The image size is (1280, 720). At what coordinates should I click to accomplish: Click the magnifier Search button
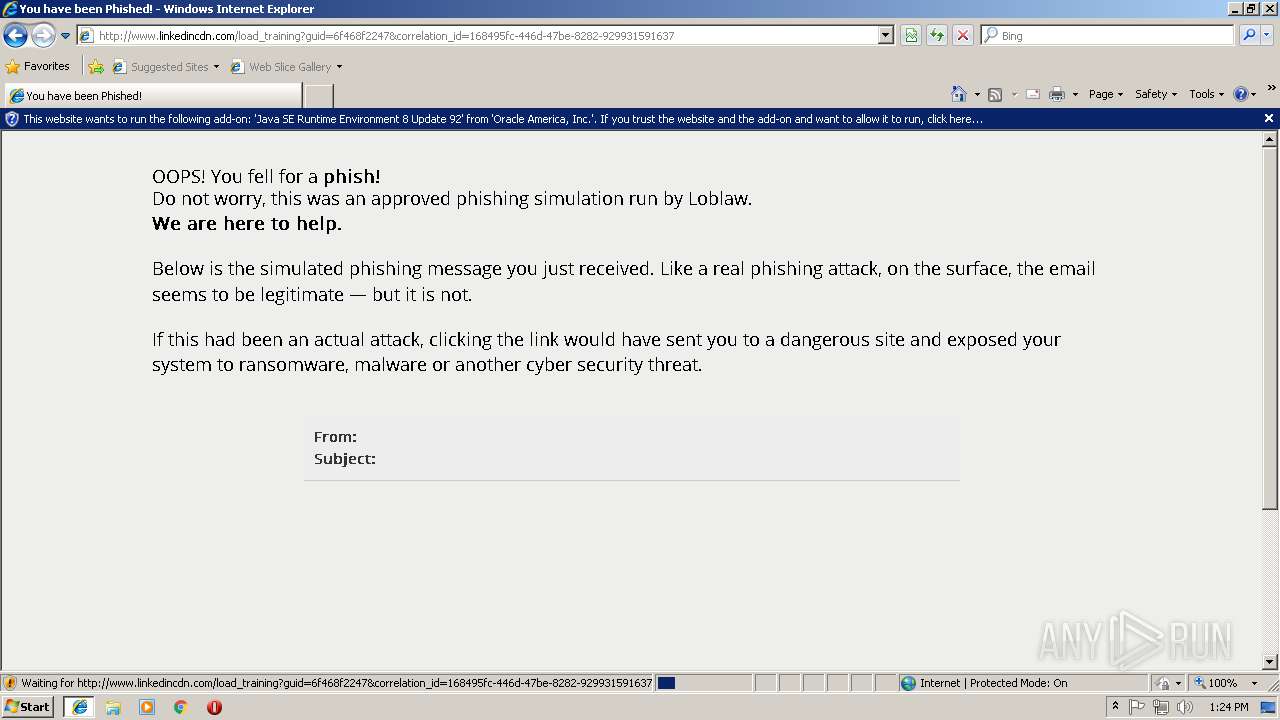tap(1249, 36)
